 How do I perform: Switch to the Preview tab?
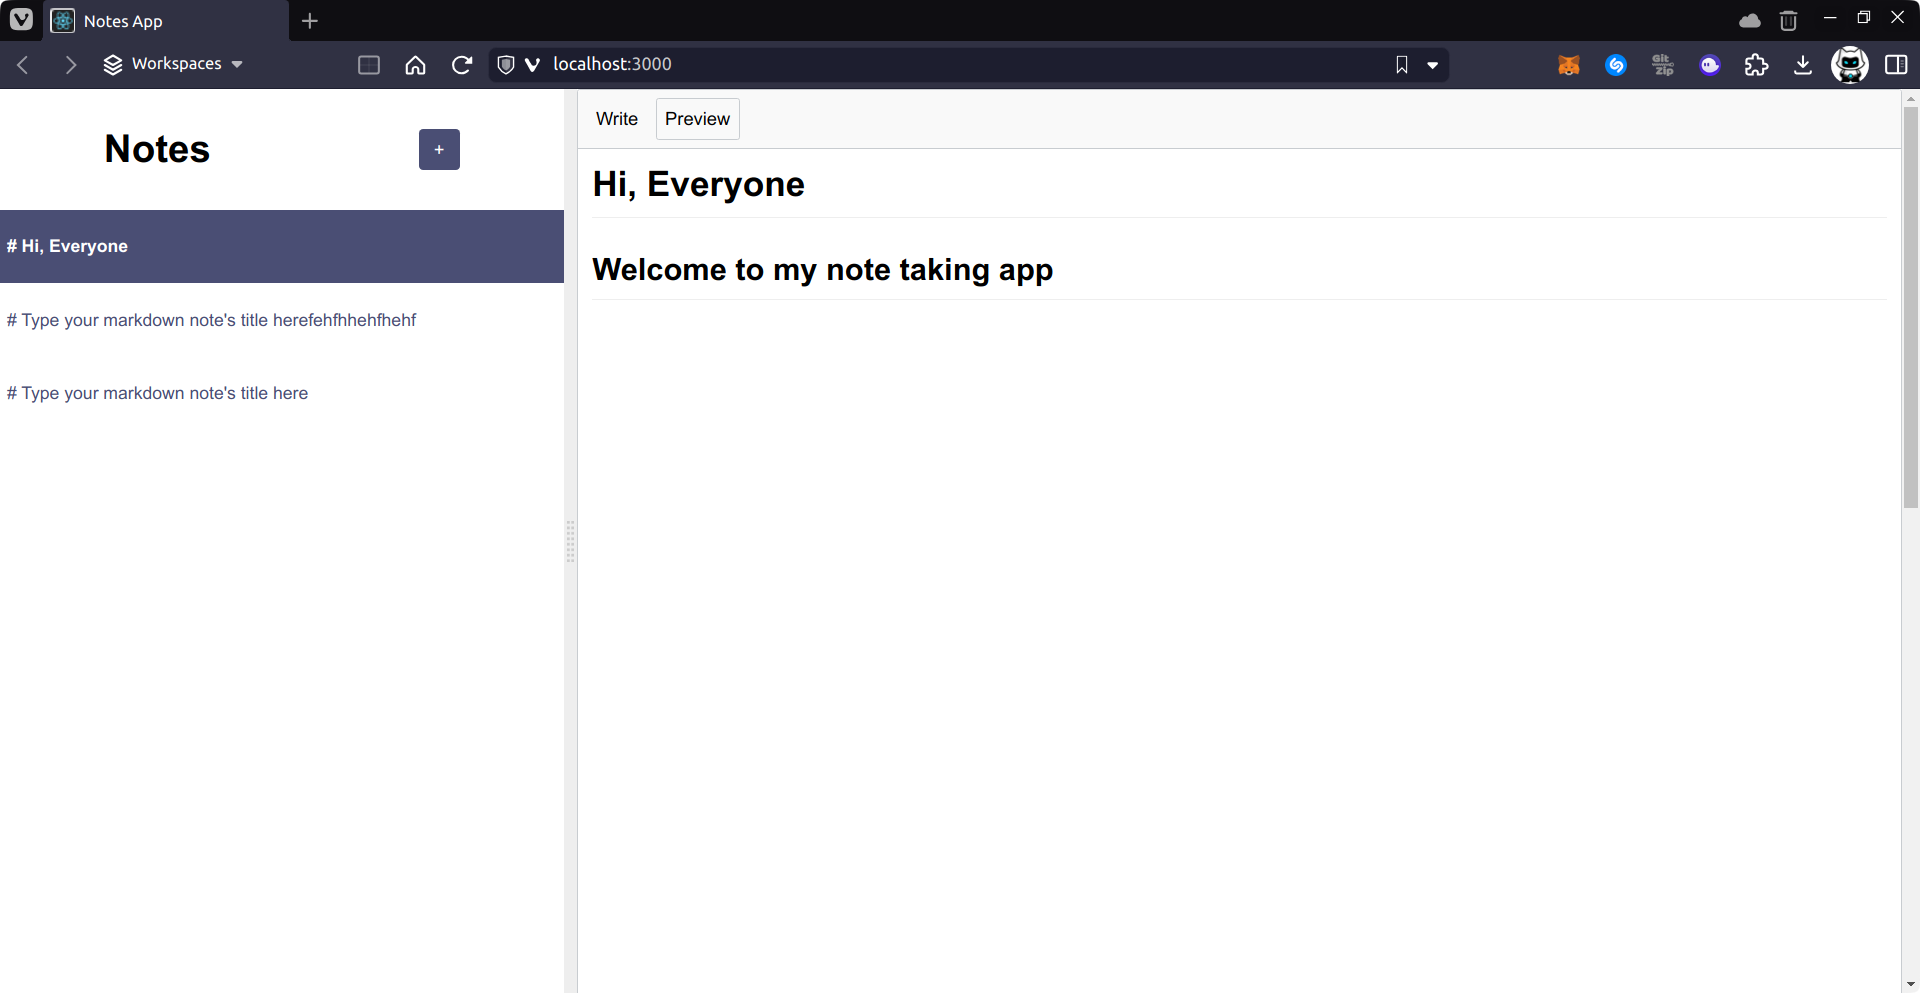[x=697, y=118]
